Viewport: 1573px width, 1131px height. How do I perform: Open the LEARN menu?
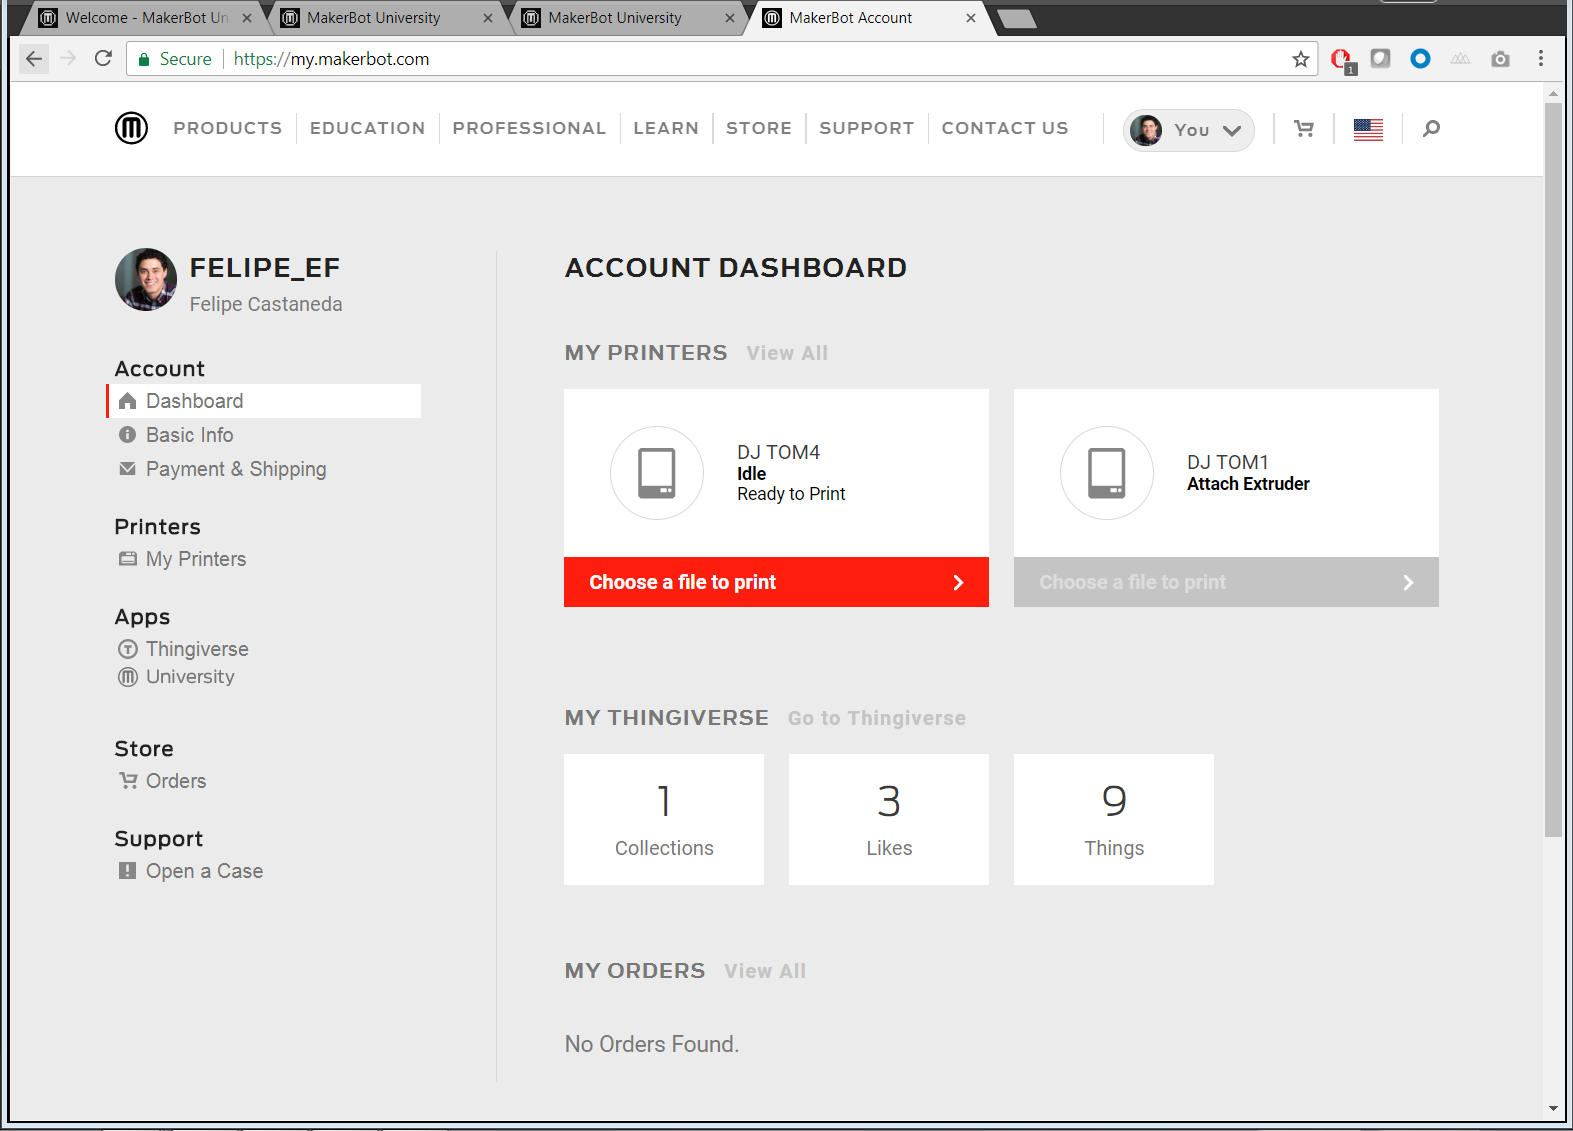pos(666,128)
